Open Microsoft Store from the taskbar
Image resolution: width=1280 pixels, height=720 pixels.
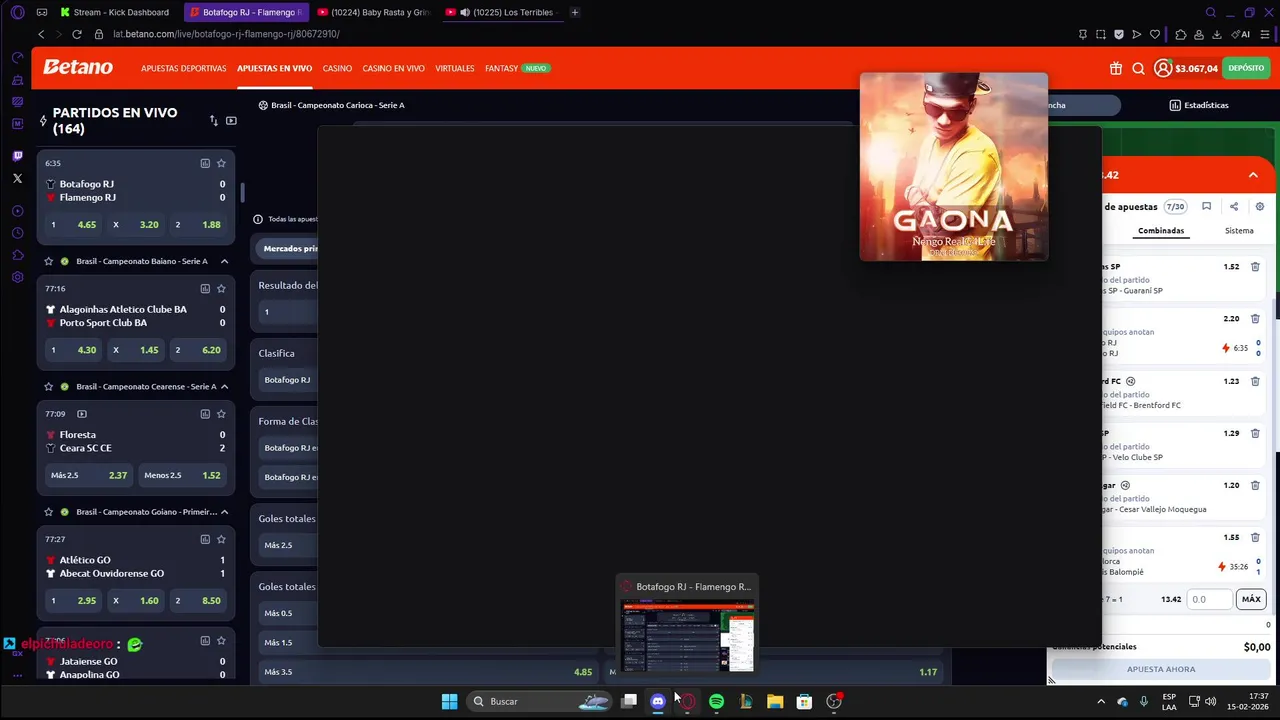804,701
